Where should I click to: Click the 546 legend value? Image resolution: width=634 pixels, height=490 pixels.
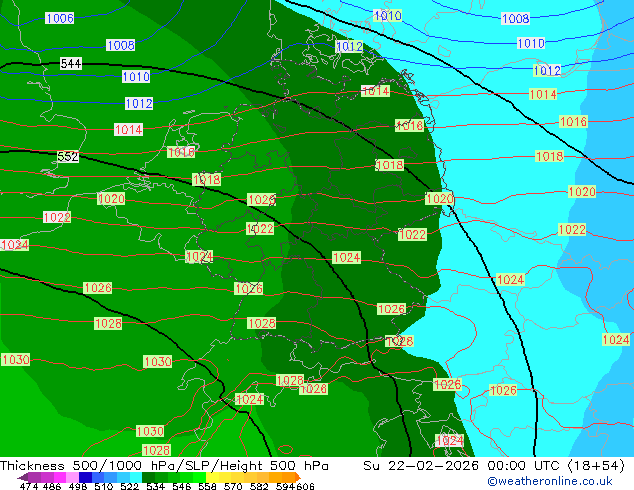182,486
